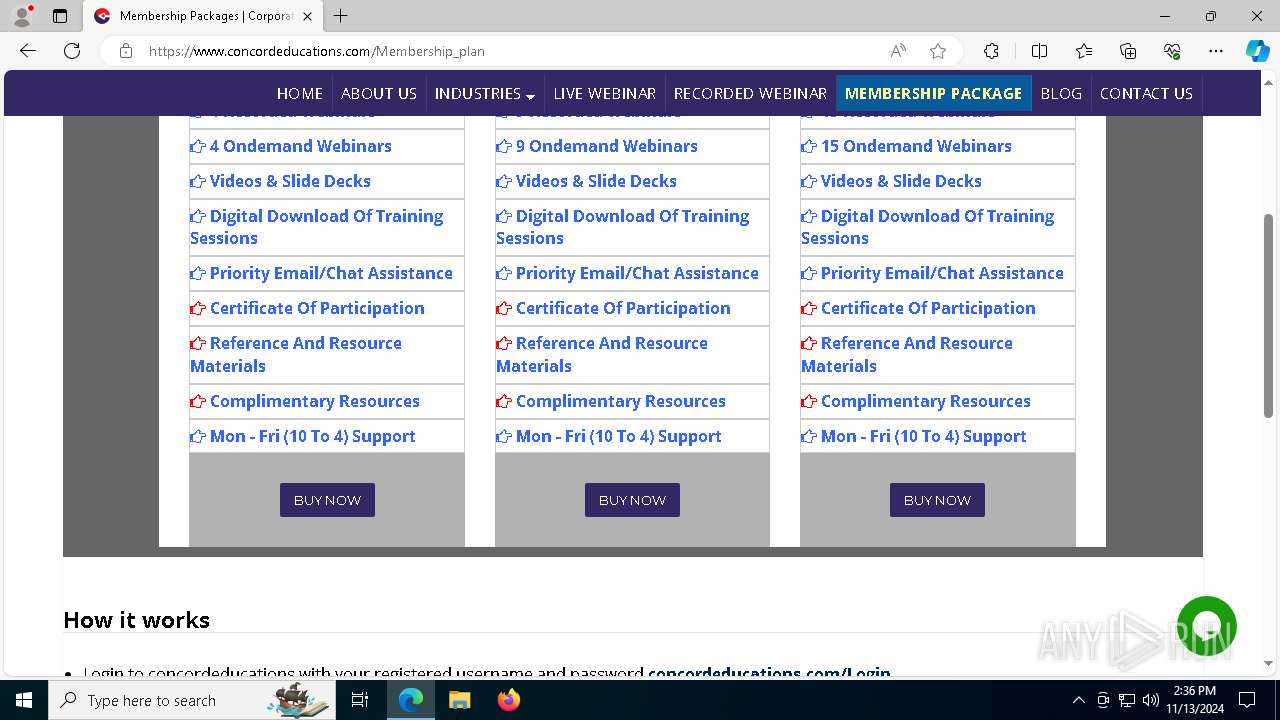Image resolution: width=1280 pixels, height=720 pixels.
Task: Click scrollbar down arrow
Action: pyautogui.click(x=1268, y=664)
